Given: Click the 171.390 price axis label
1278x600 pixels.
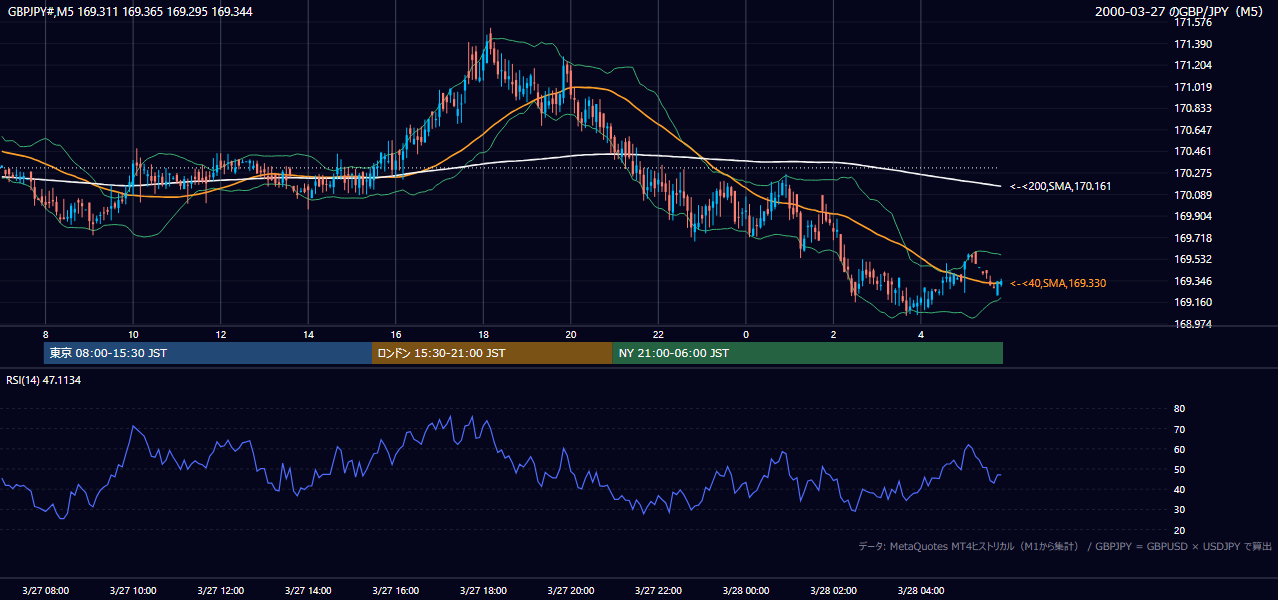Looking at the screenshot, I should [1193, 44].
